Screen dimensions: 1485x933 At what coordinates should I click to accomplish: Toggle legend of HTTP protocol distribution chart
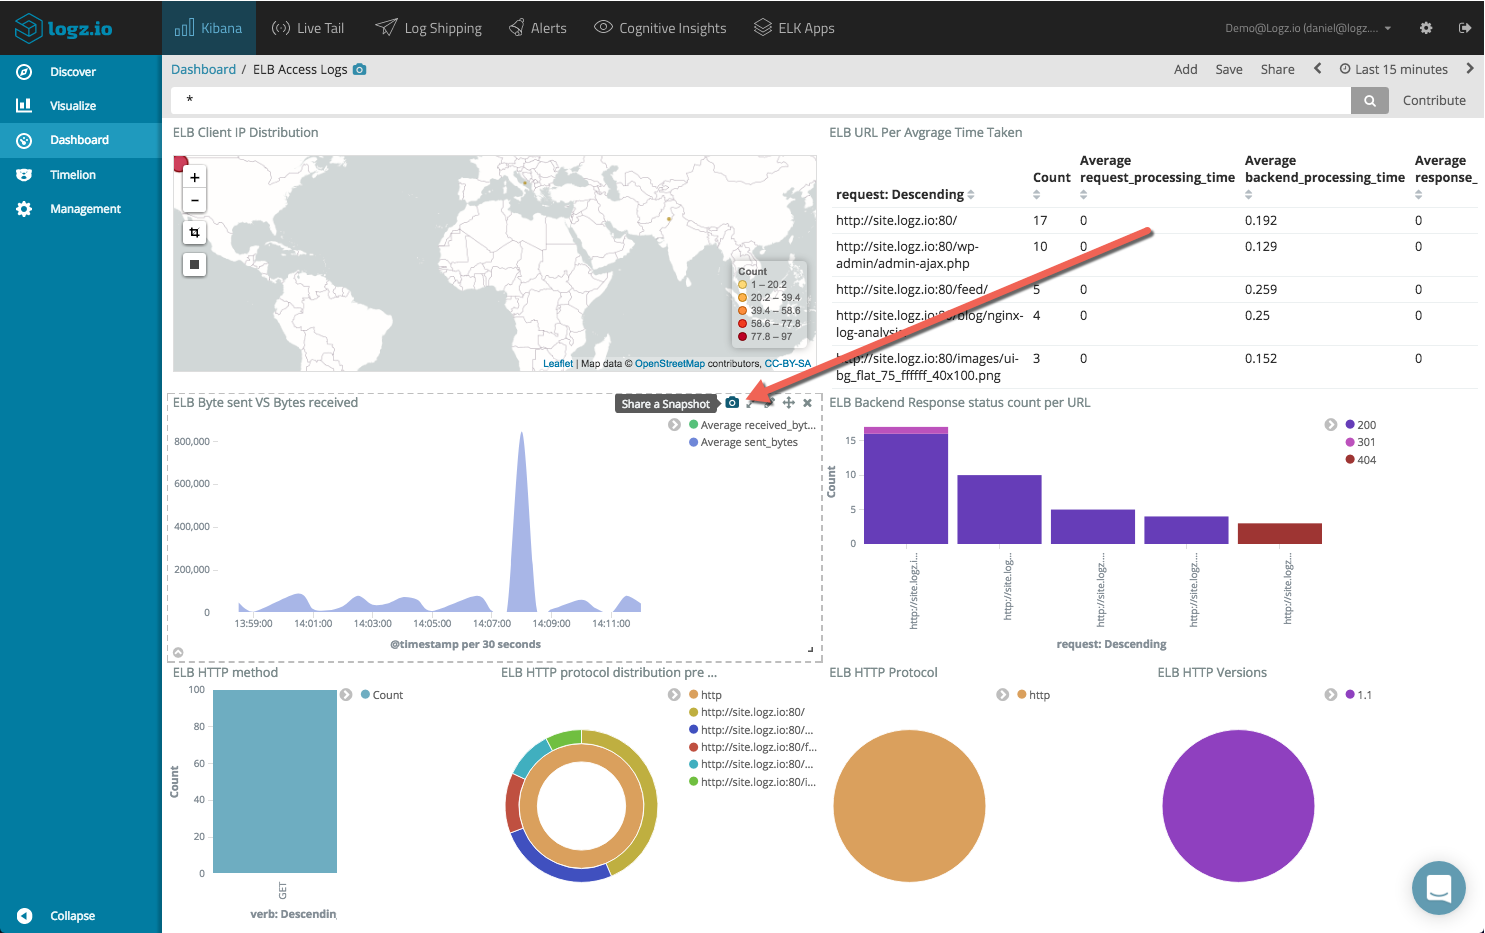pos(675,695)
